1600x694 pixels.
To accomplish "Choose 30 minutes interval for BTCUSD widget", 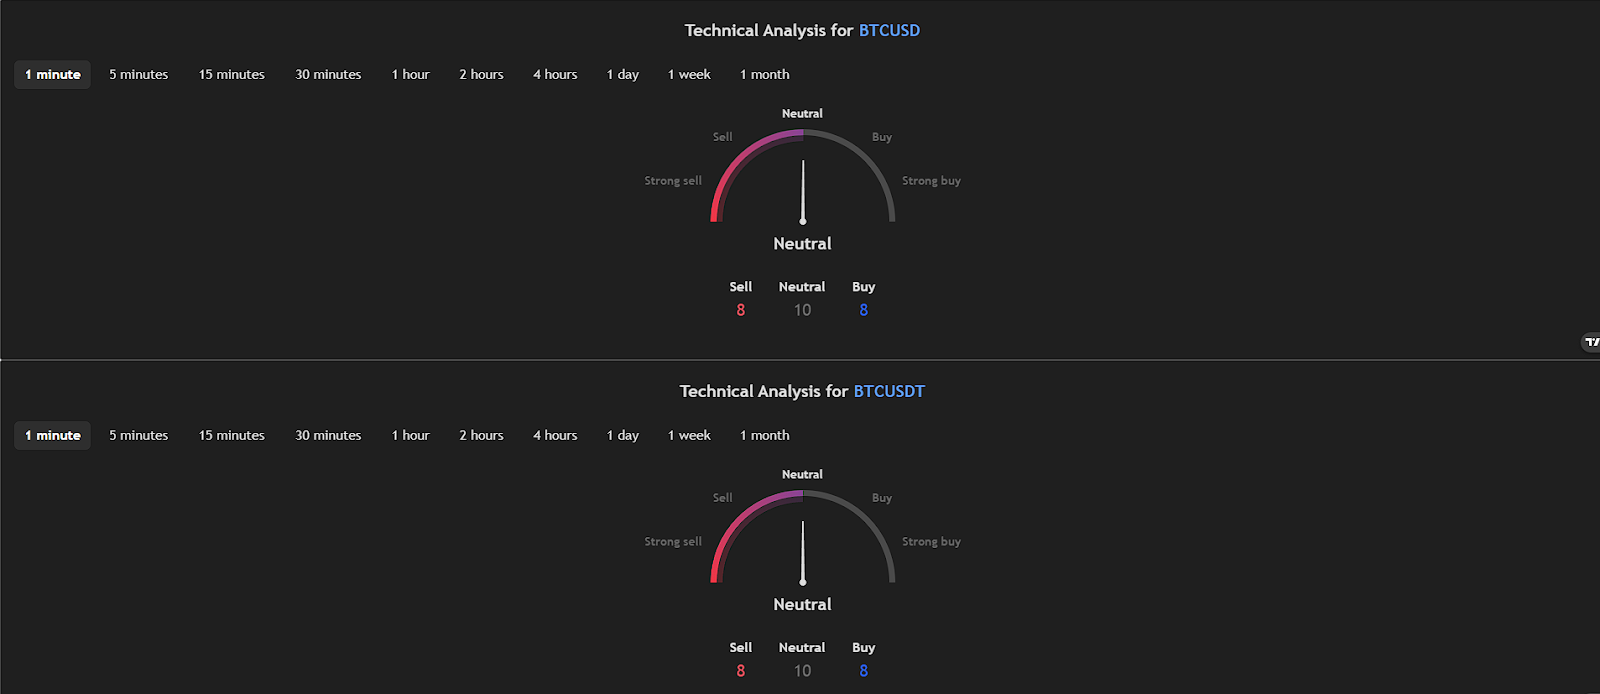I will (x=328, y=75).
